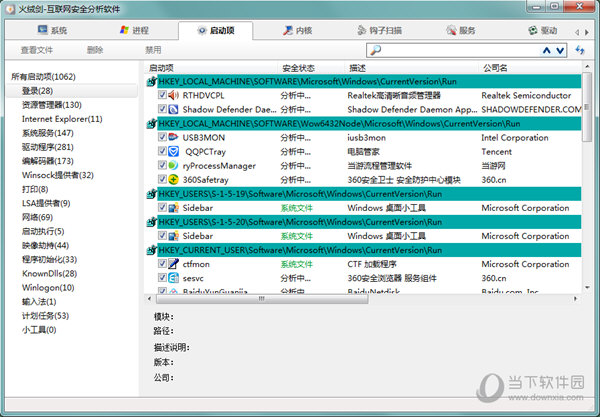Screen dimensions: 600x417
Task: Click the Tencent company cell
Action: point(496,151)
